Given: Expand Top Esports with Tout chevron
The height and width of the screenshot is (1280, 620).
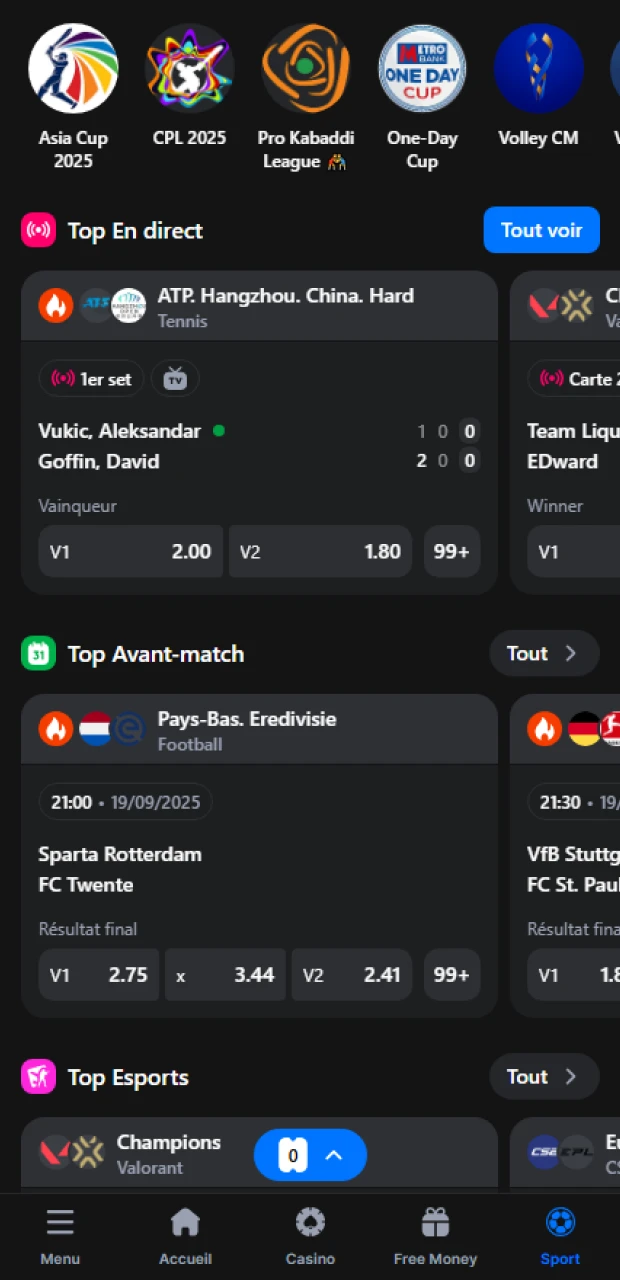Looking at the screenshot, I should (544, 1077).
